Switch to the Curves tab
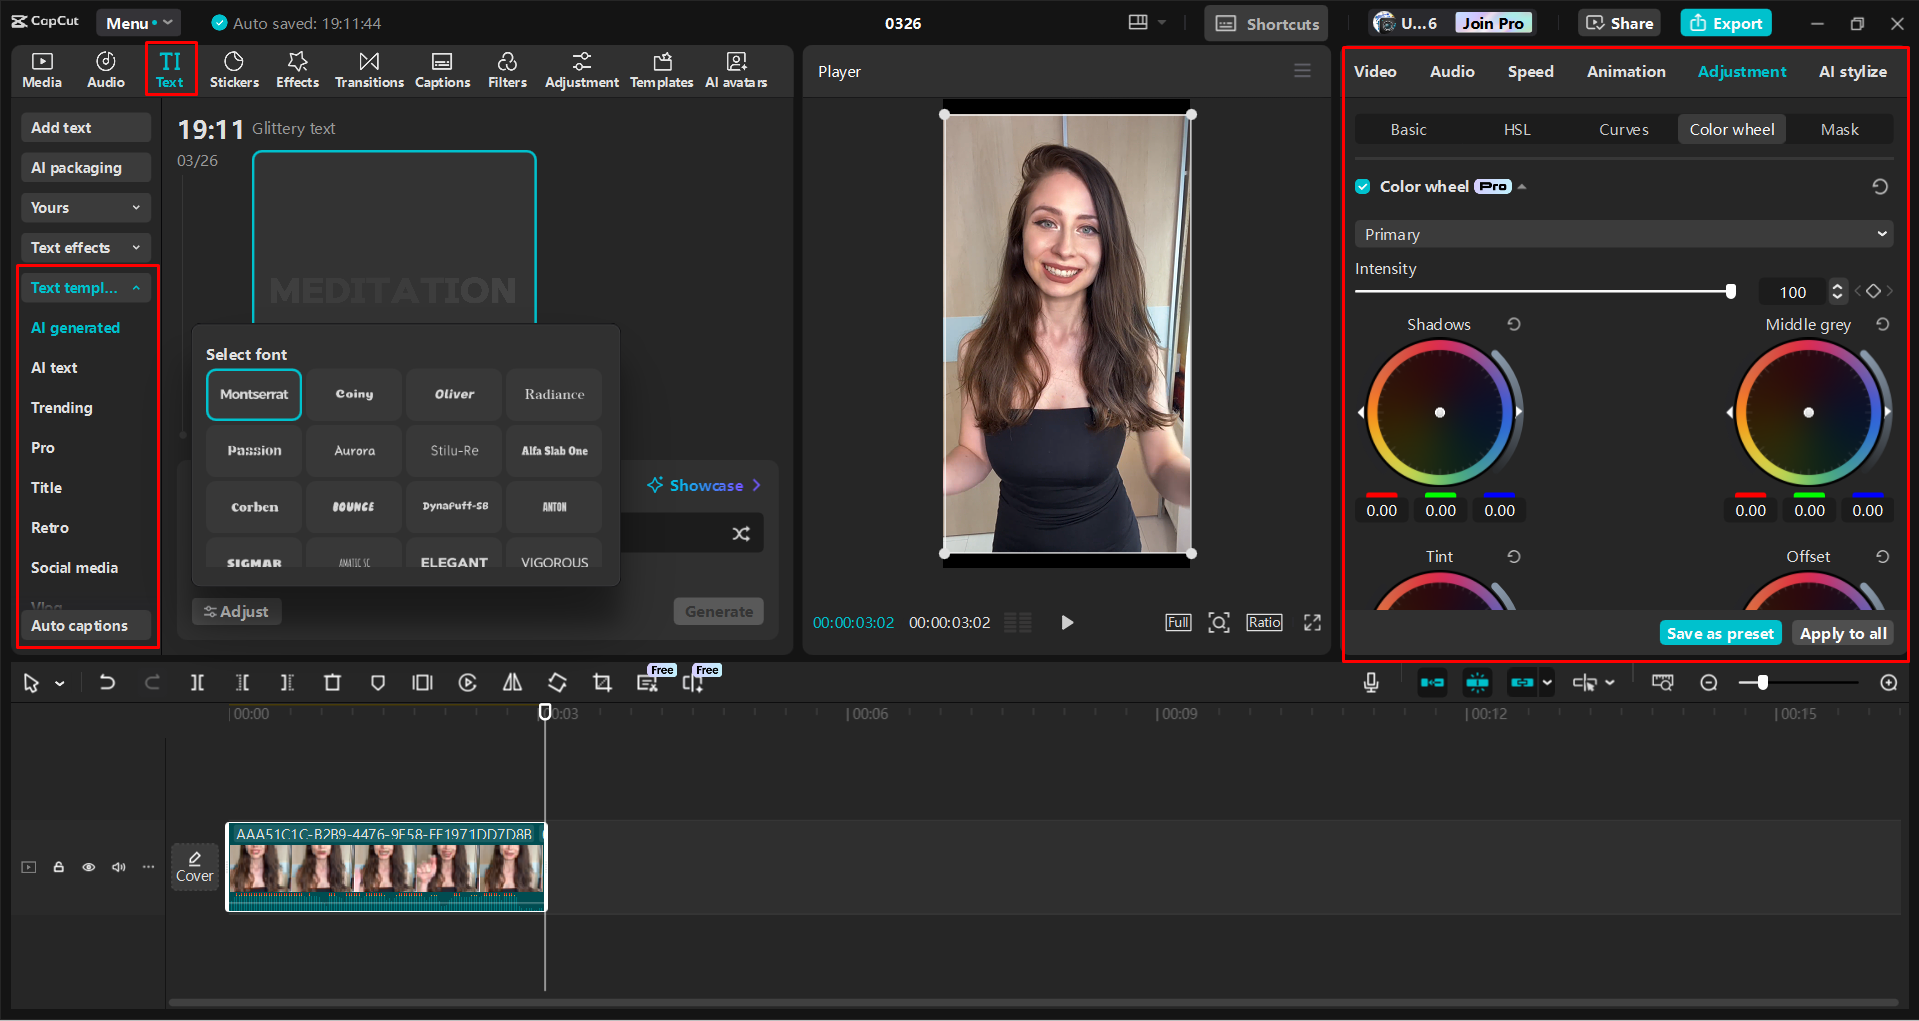 [x=1623, y=129]
